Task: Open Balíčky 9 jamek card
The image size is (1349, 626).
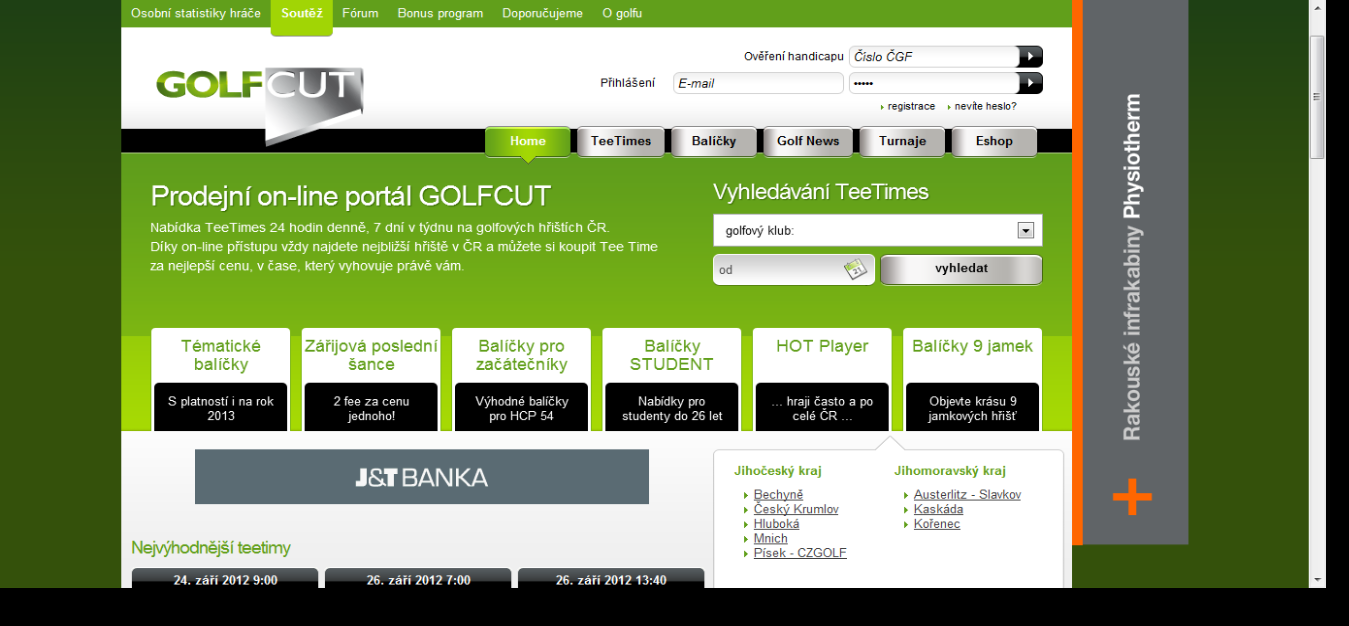Action: pos(972,380)
